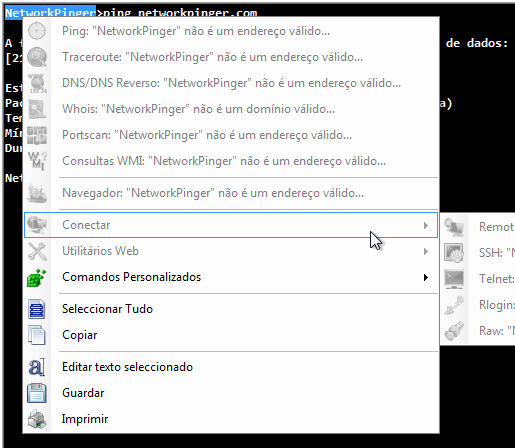Click the Navegador browser icon
This screenshot has width=515, height=448.
37,193
